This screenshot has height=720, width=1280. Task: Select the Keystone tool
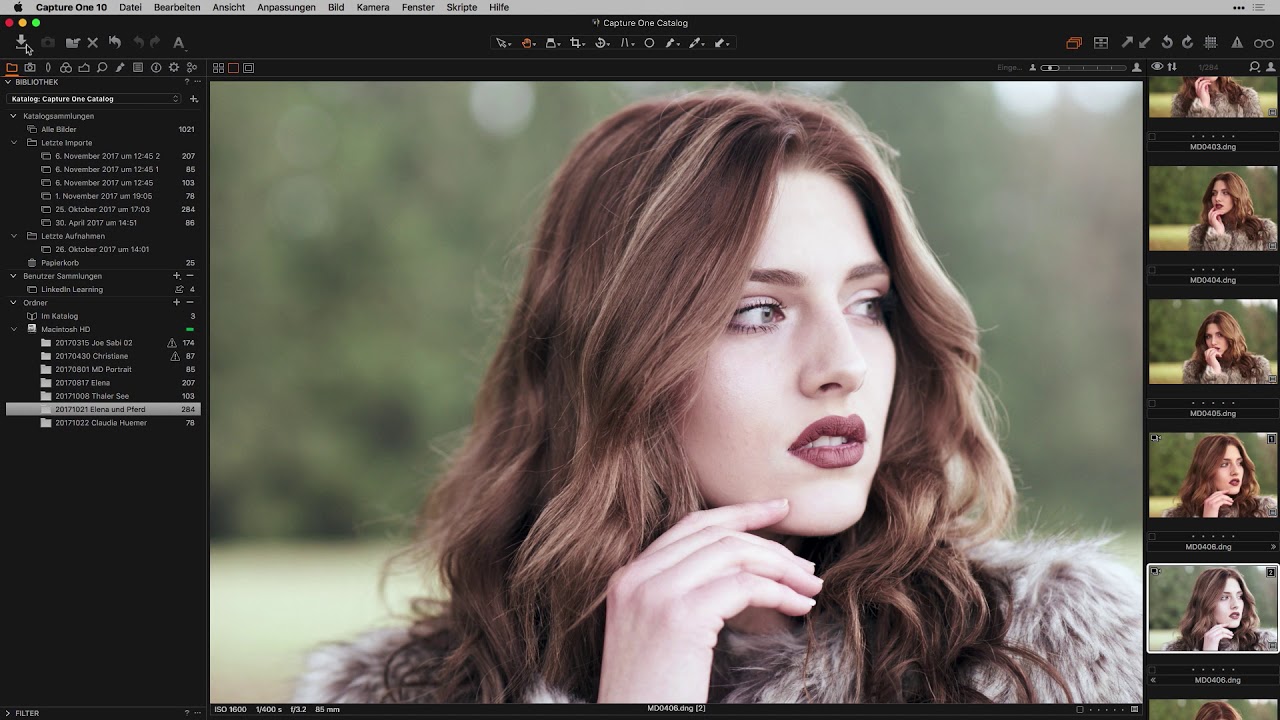tap(627, 43)
